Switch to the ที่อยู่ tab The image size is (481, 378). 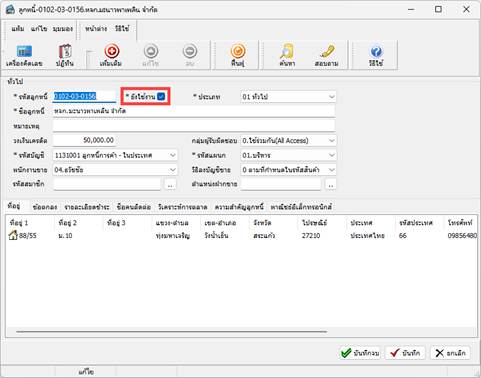[14, 206]
